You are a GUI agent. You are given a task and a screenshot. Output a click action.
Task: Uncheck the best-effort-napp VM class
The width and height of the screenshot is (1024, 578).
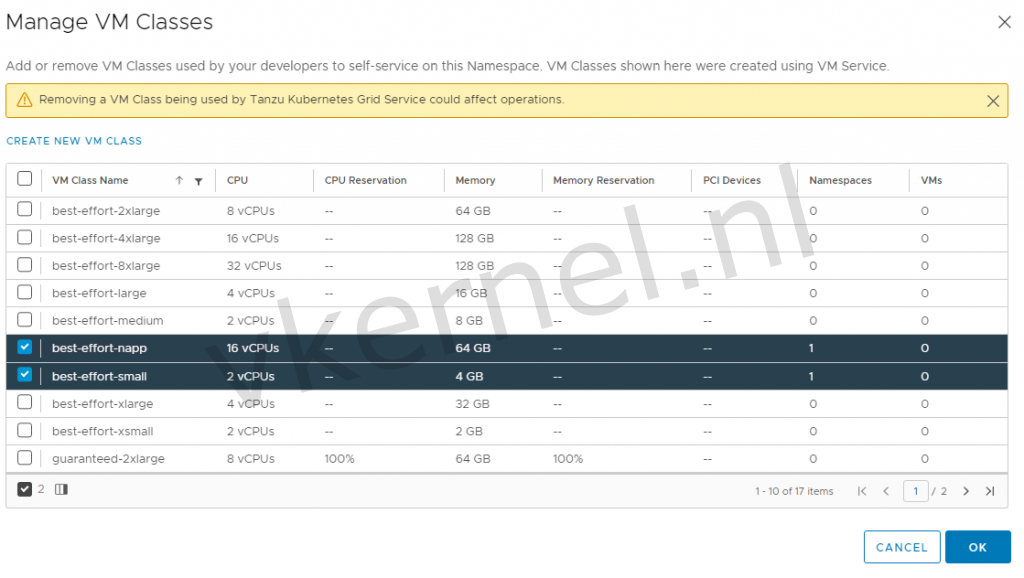pyautogui.click(x=25, y=347)
